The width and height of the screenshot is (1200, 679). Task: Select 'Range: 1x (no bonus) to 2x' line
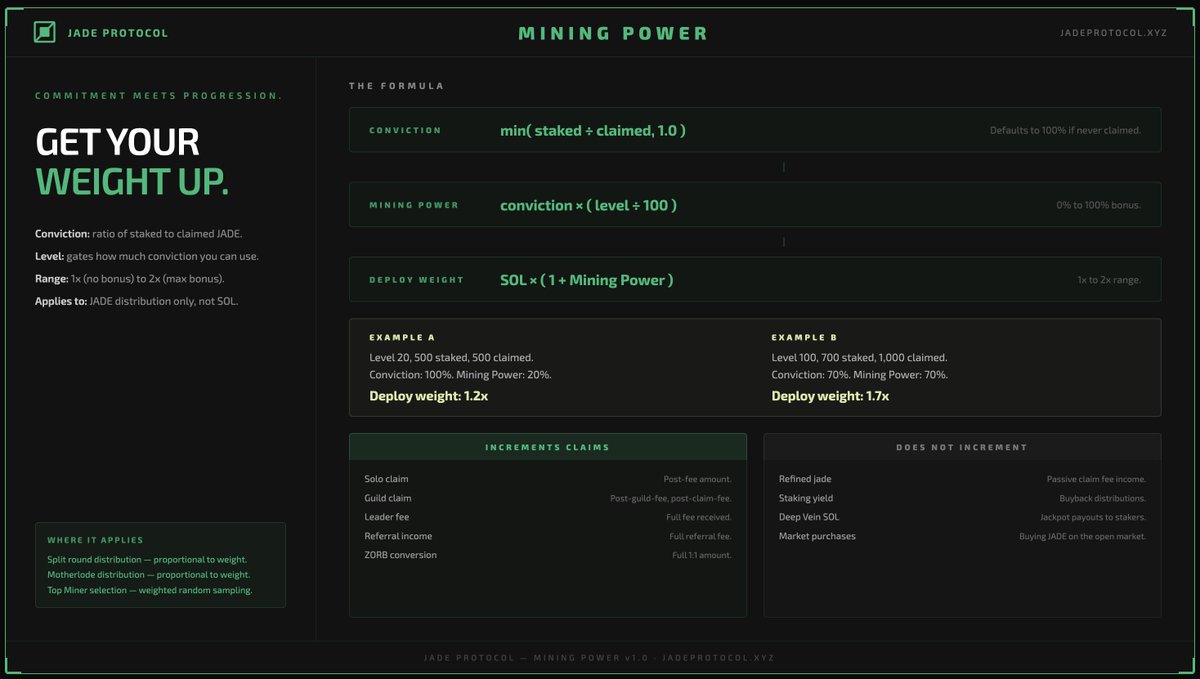(x=130, y=278)
